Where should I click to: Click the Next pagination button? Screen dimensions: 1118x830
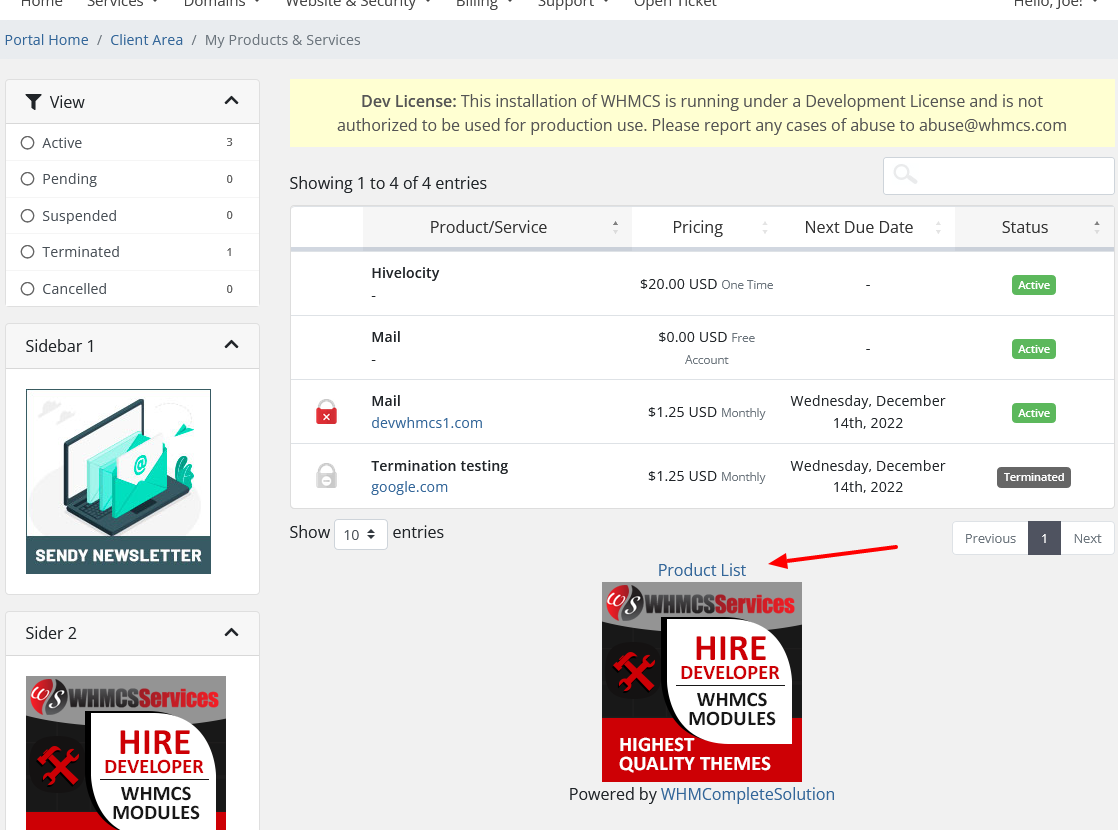(x=1087, y=538)
